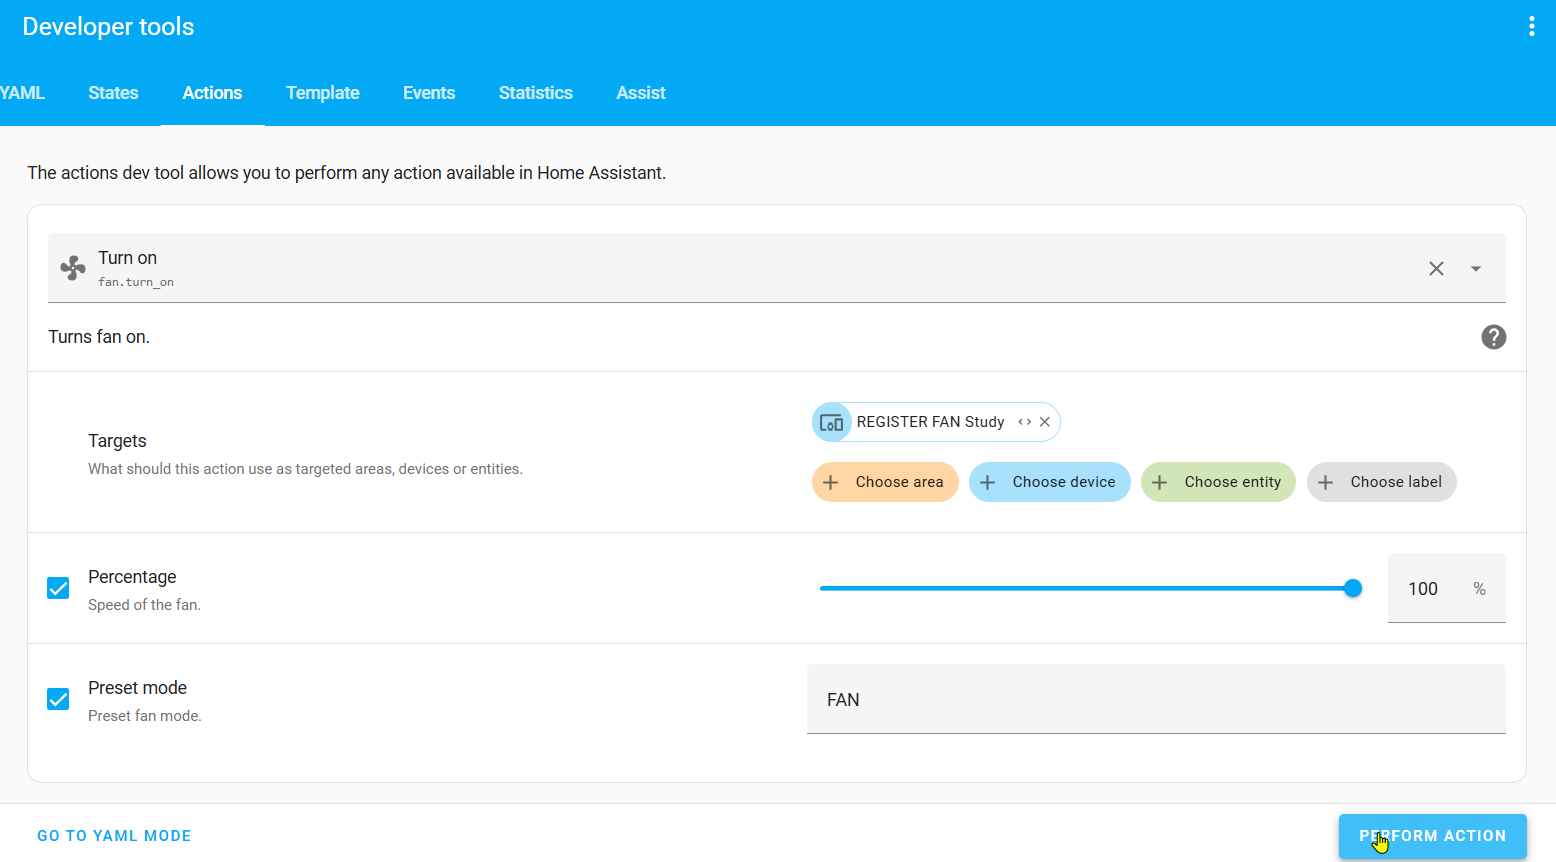The image size is (1556, 862).
Task: Open the Events tab
Action: [429, 93]
